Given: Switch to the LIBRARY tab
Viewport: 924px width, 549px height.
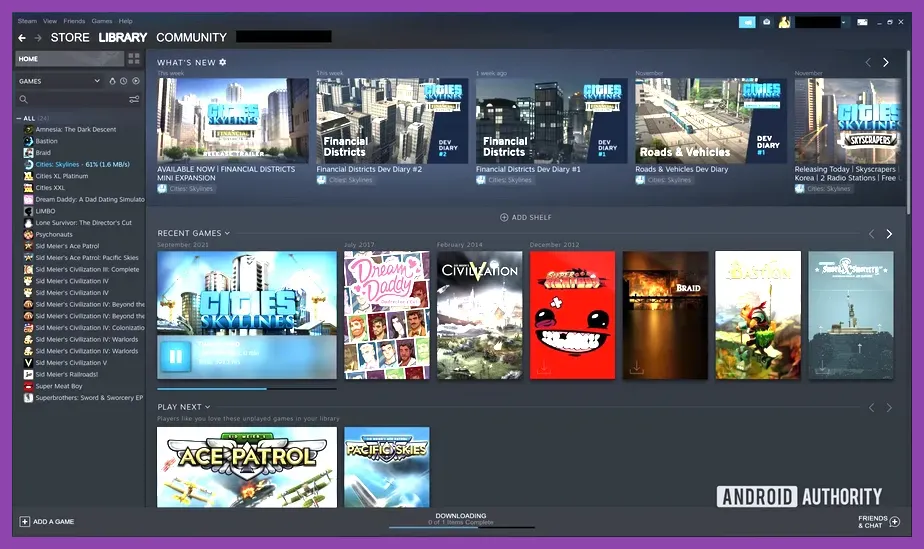Looking at the screenshot, I should [123, 38].
